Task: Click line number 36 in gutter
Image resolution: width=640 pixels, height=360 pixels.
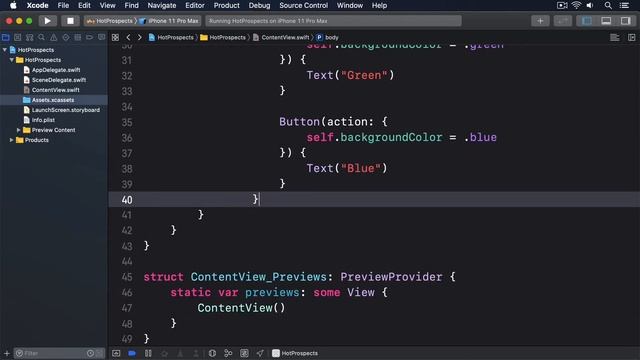Action: [127, 138]
